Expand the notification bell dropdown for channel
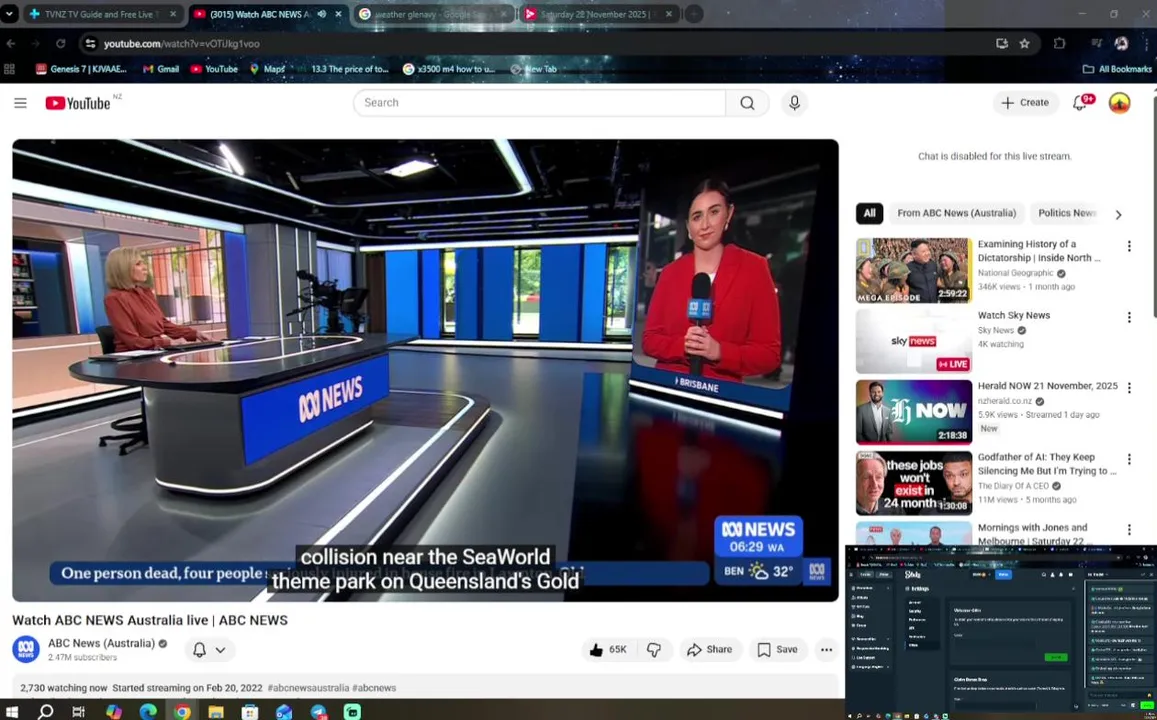This screenshot has height=720, width=1157. [220, 650]
